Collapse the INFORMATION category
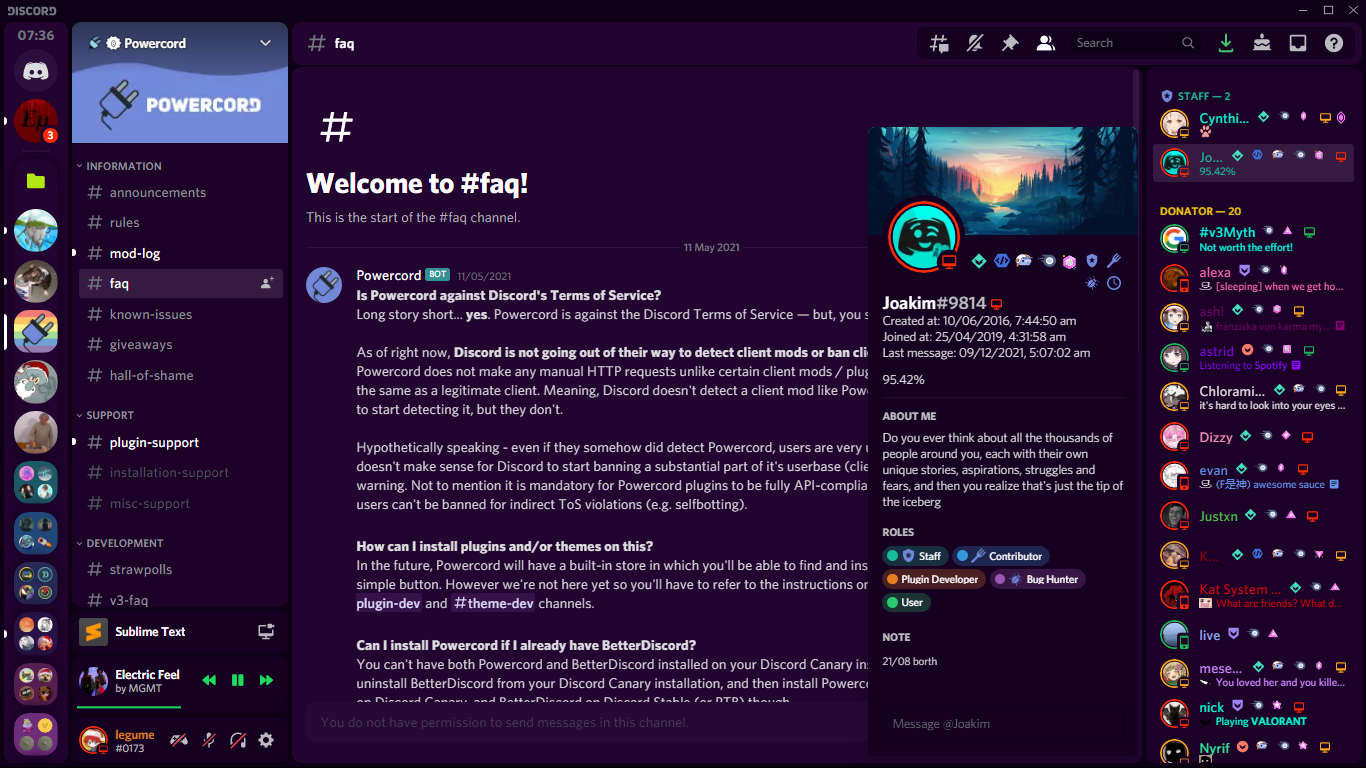The width and height of the screenshot is (1366, 768). tap(118, 166)
